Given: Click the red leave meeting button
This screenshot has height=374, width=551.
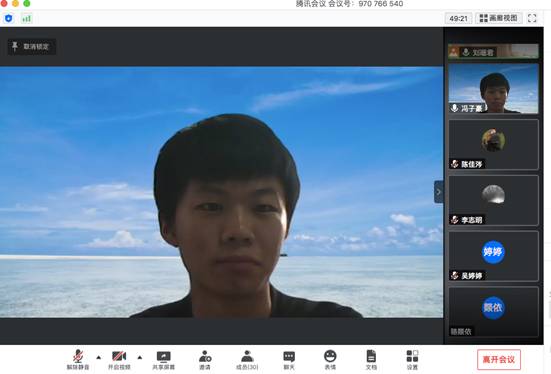Looking at the screenshot, I should pyautogui.click(x=499, y=359).
